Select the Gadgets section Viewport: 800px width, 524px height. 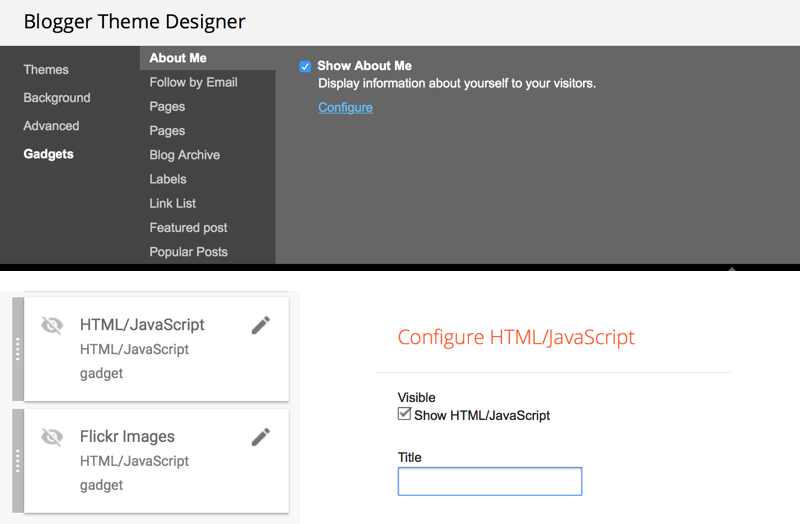(x=48, y=154)
